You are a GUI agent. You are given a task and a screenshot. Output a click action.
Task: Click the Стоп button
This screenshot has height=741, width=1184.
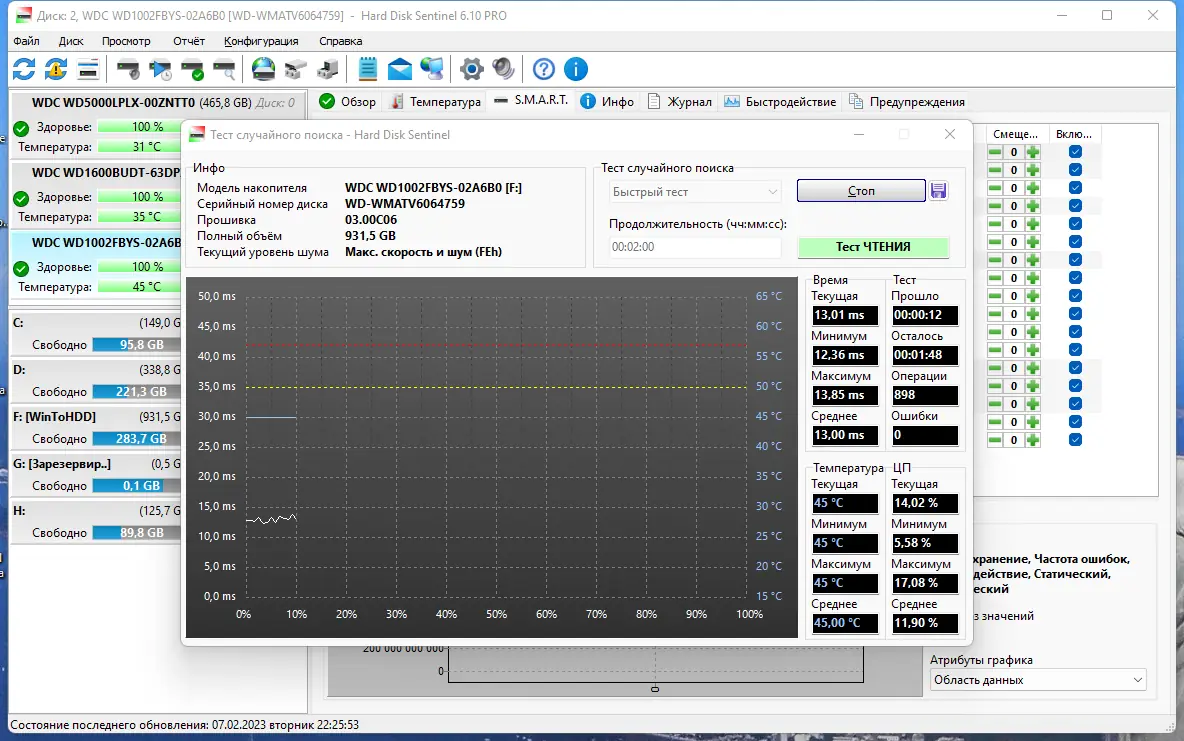click(861, 190)
